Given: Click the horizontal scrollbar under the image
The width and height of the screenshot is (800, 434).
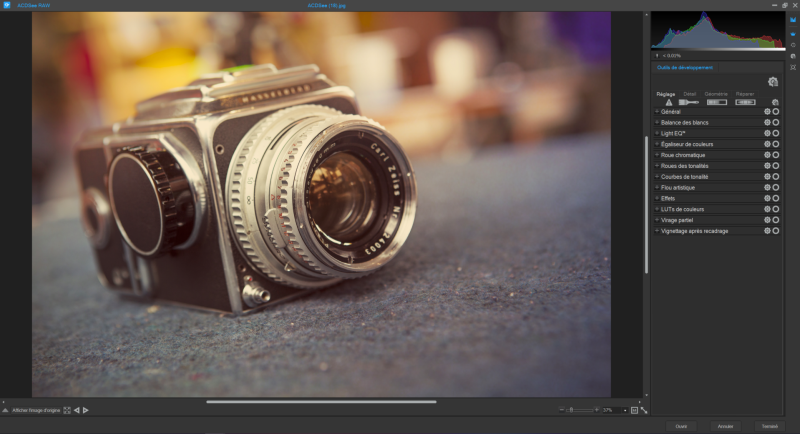Looking at the screenshot, I should click(x=321, y=402).
